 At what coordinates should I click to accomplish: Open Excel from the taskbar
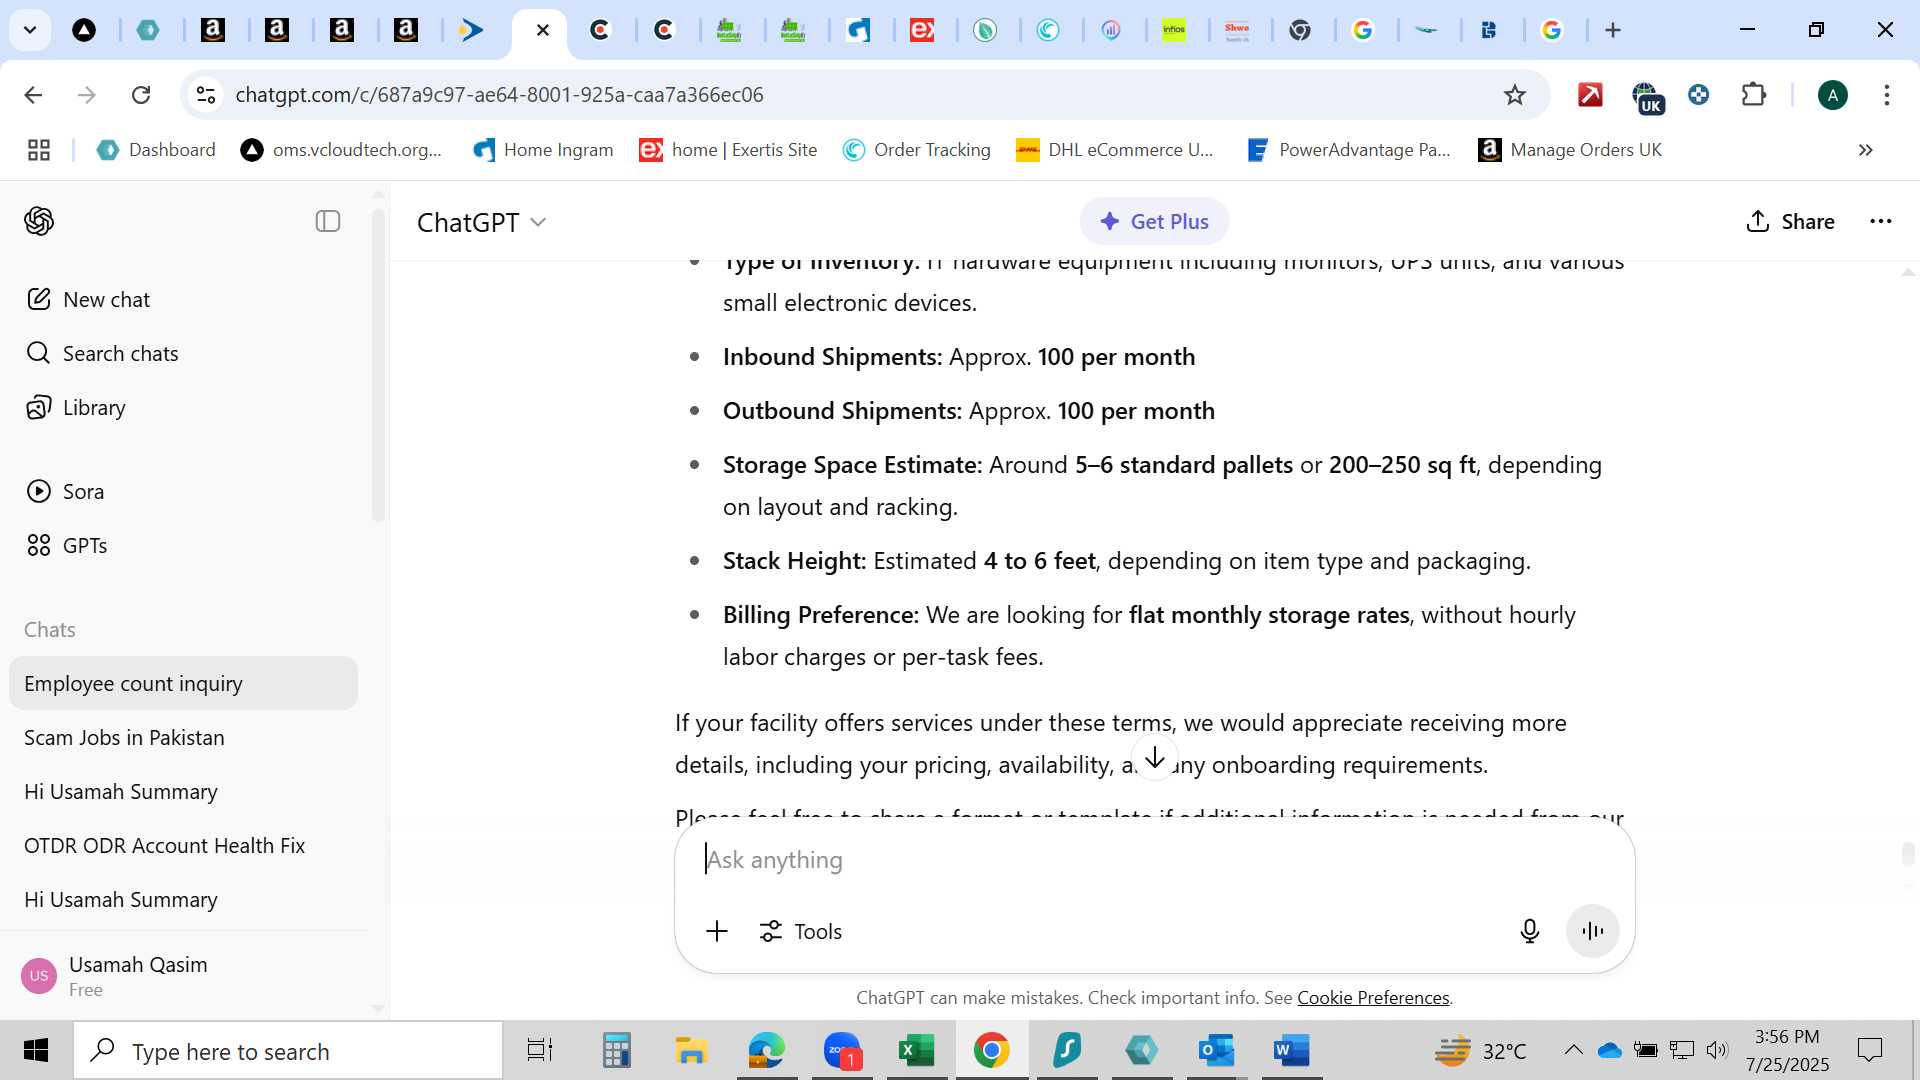[916, 1050]
